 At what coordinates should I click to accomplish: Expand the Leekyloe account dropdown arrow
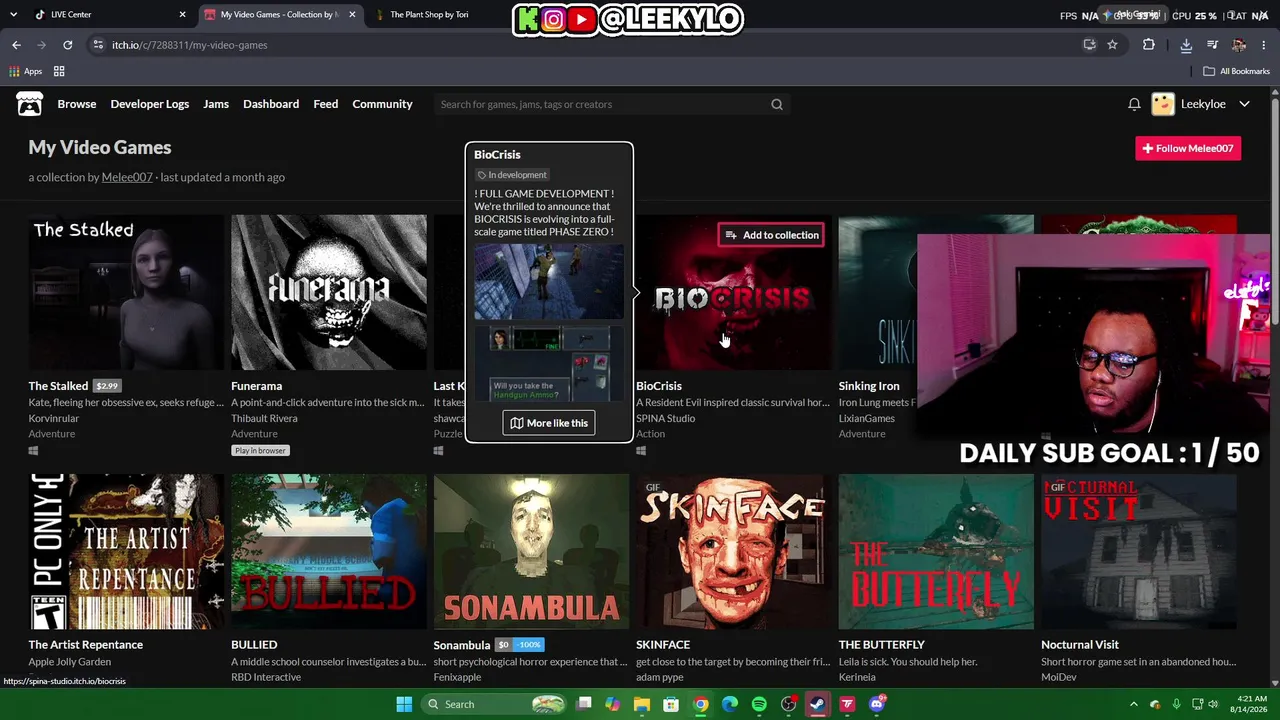coord(1244,104)
